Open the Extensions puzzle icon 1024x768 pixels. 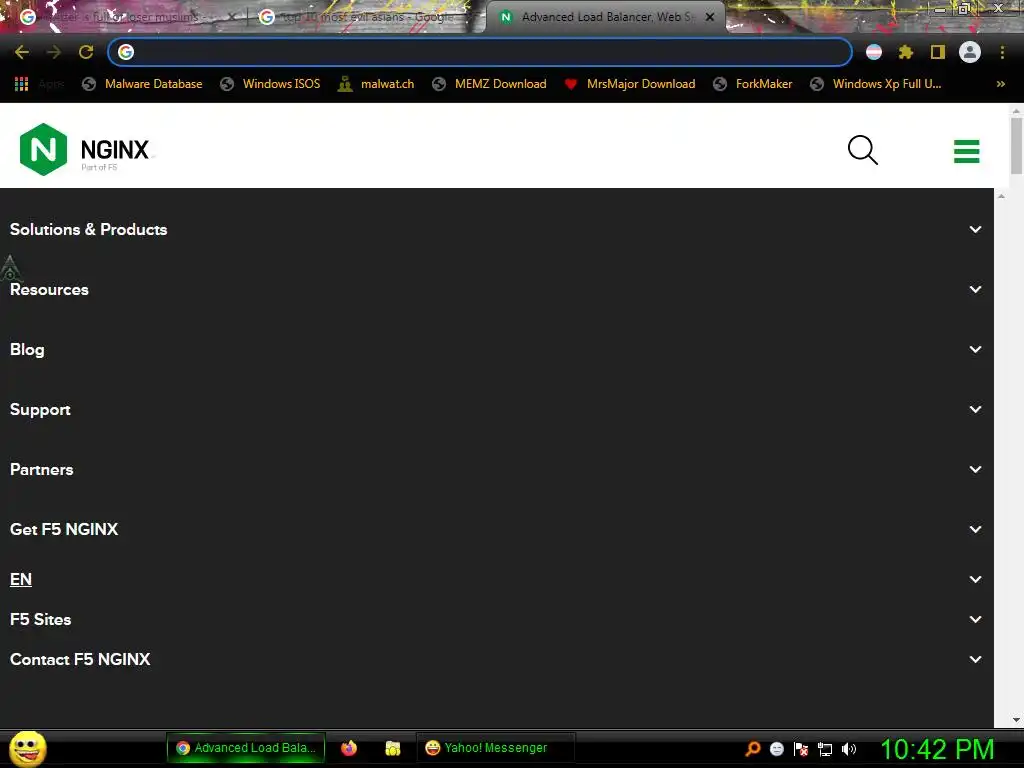pos(906,52)
